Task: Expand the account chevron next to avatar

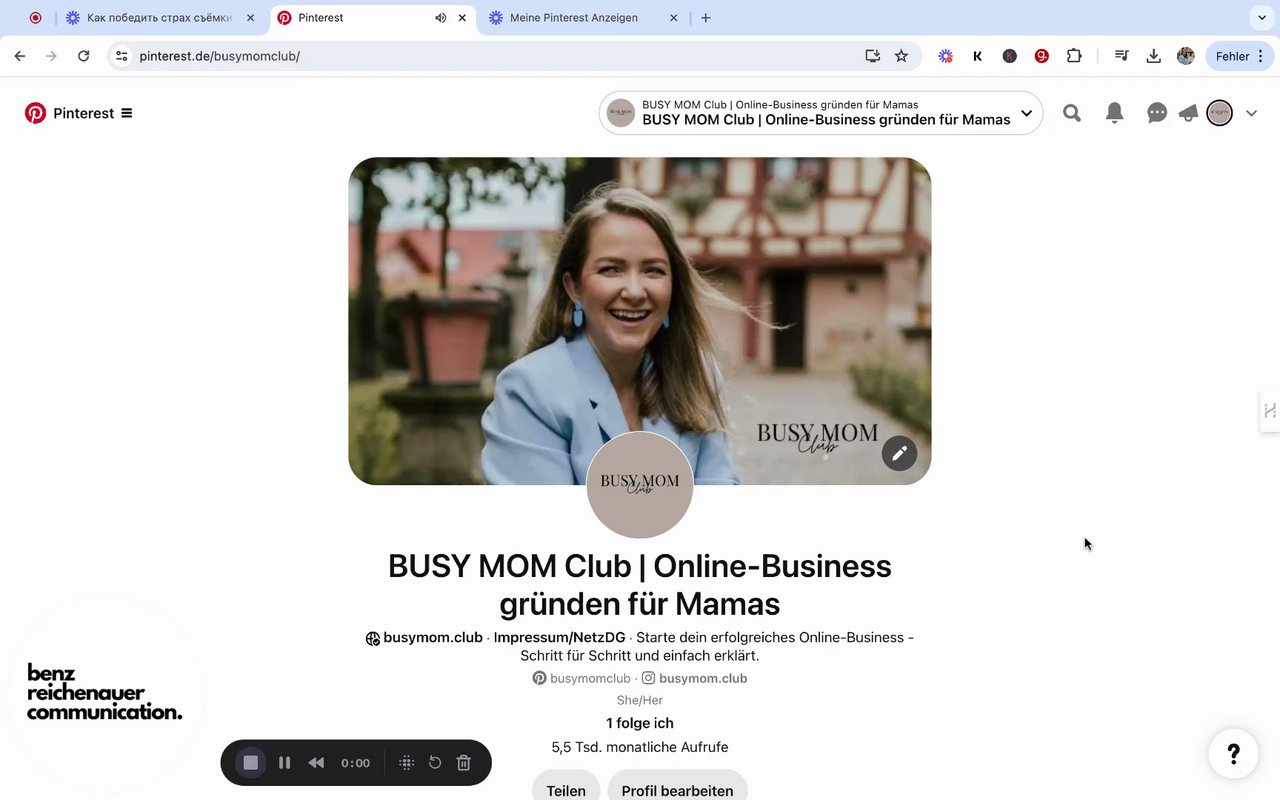Action: pos(1251,113)
